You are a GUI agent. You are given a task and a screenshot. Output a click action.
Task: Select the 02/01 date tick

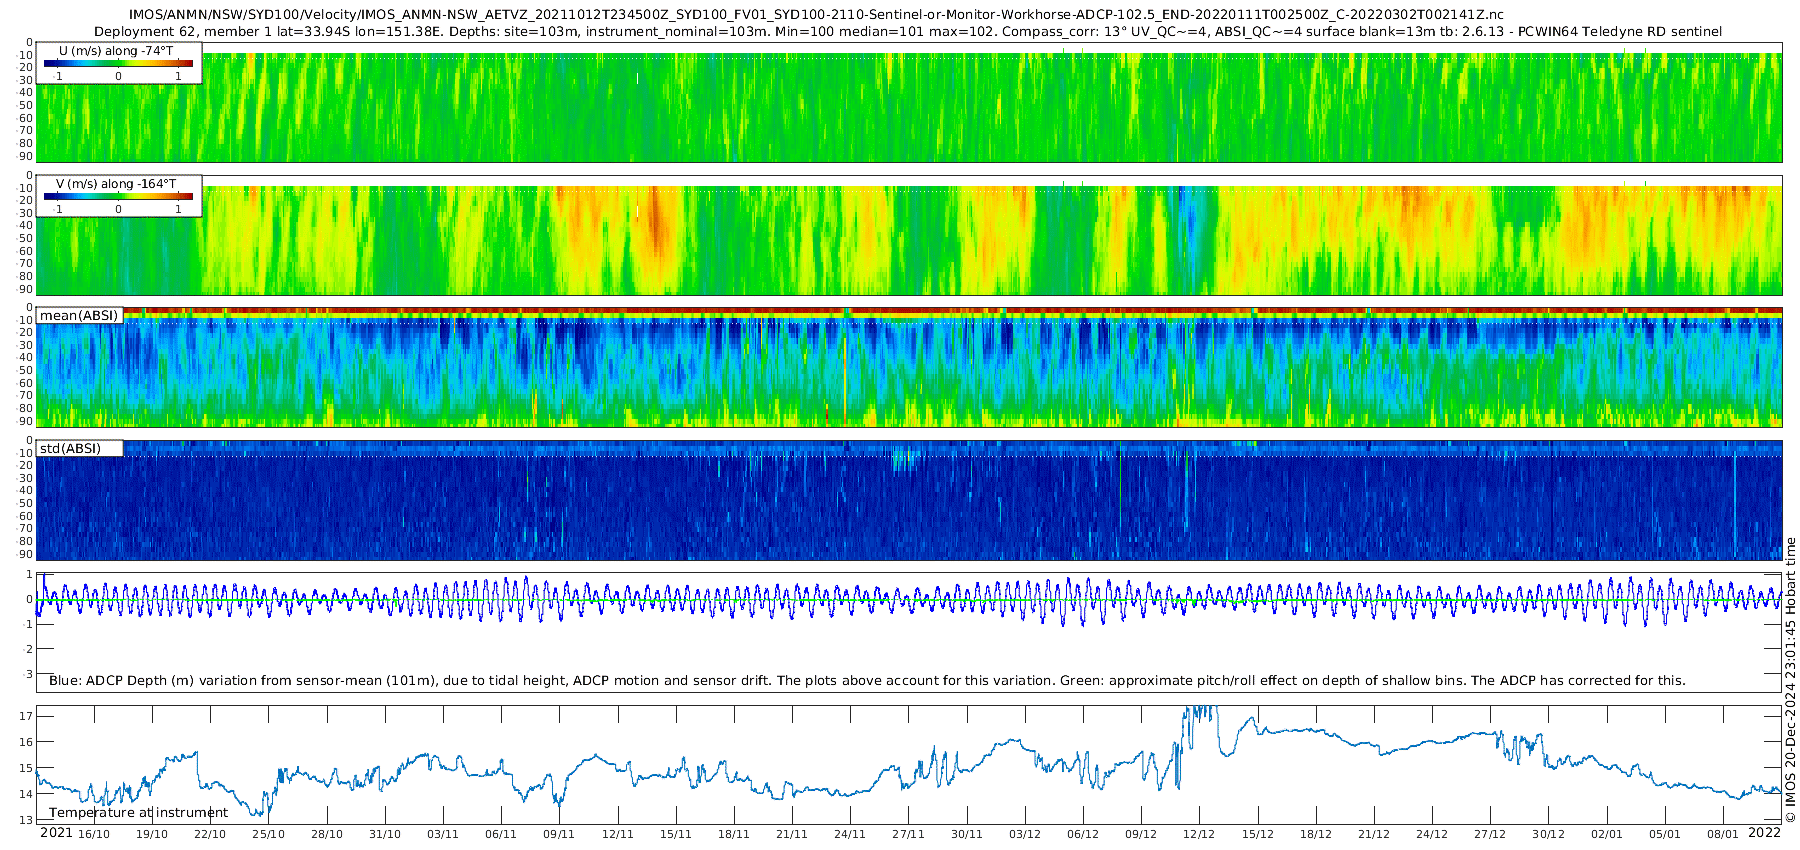click(1607, 834)
